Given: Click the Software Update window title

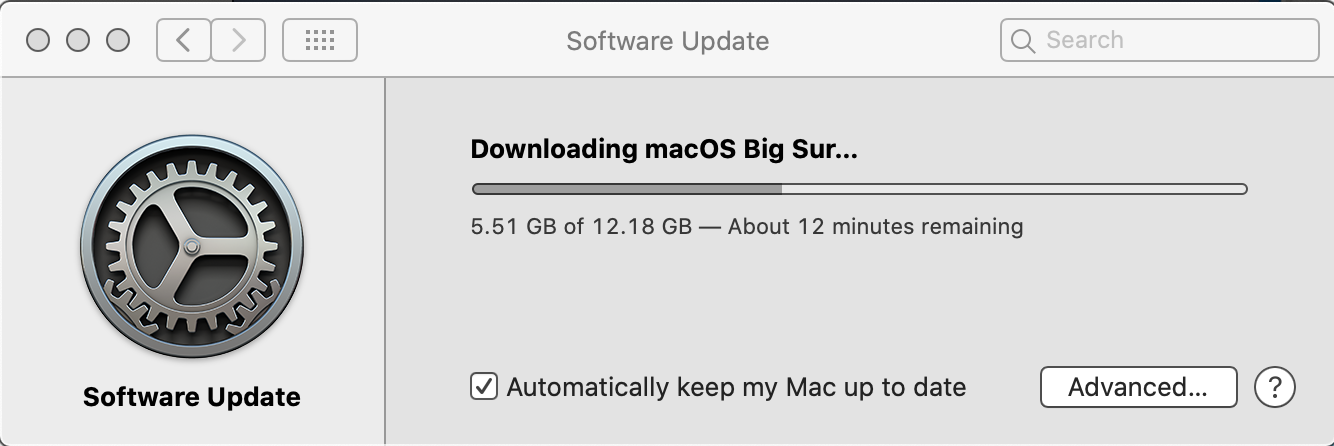Looking at the screenshot, I should 667,41.
